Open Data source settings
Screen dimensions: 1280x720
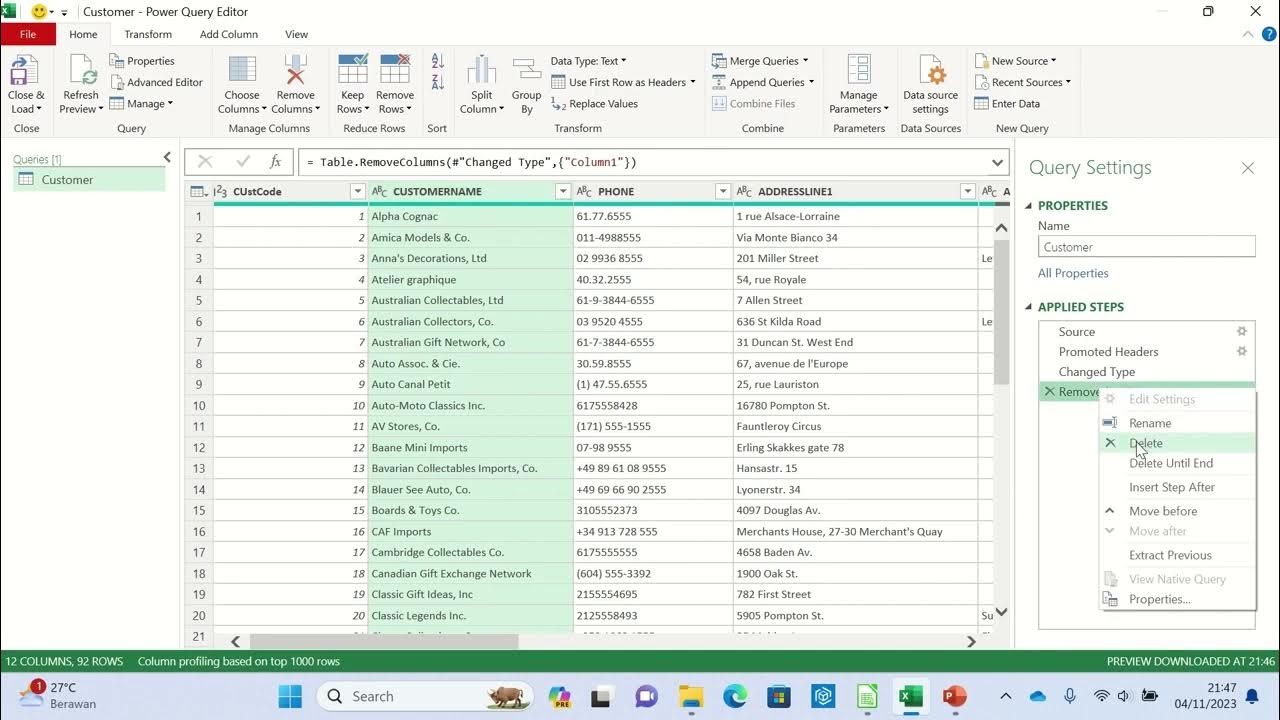point(930,85)
